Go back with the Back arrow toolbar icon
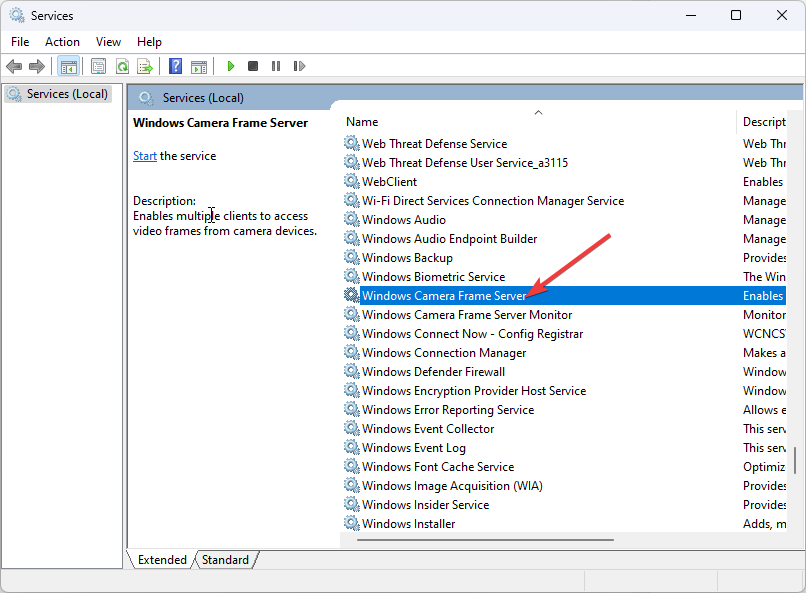Image resolution: width=806 pixels, height=593 pixels. click(x=14, y=66)
